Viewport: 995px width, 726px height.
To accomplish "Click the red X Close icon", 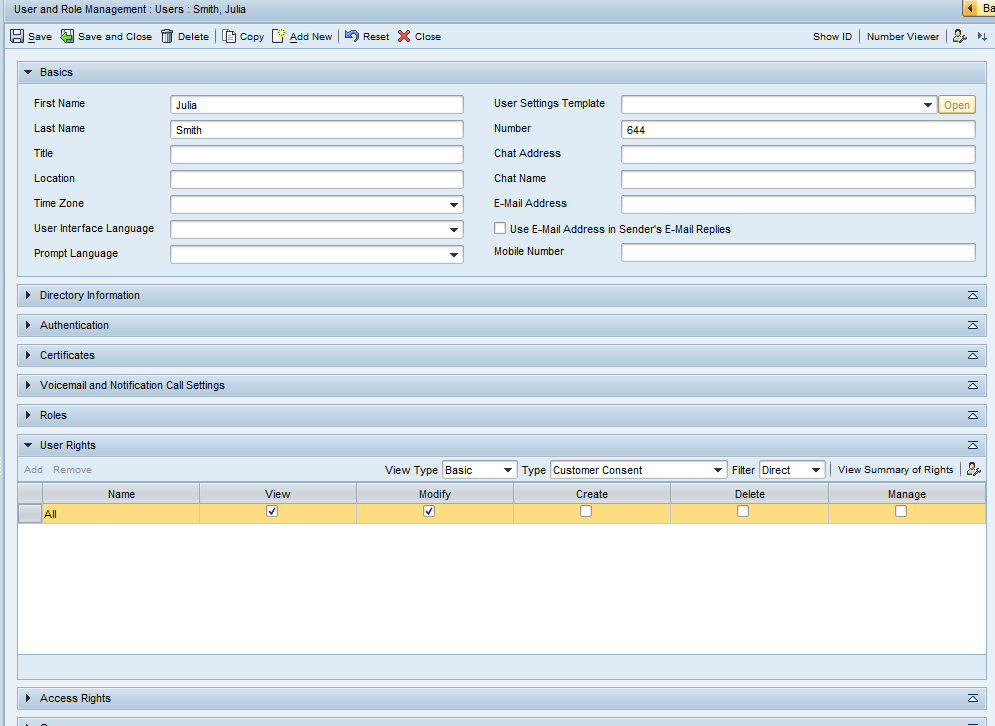I will pyautogui.click(x=404, y=36).
